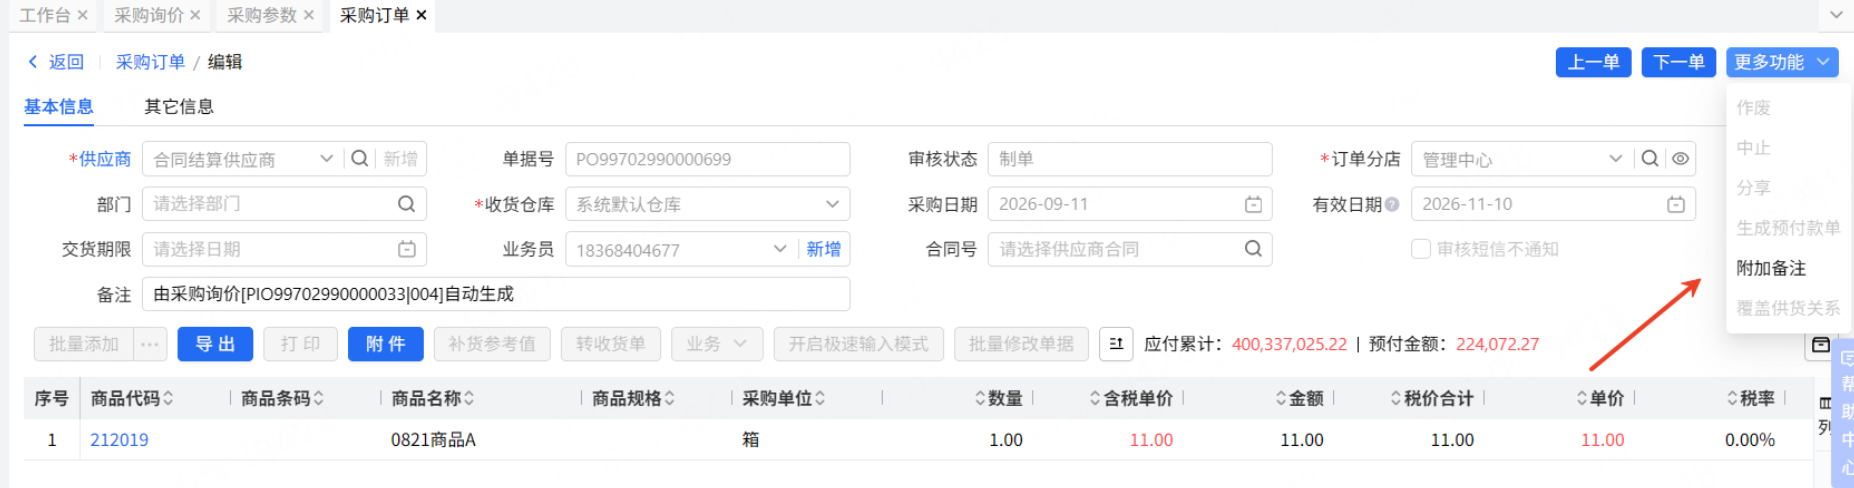Click the contract number search icon
Viewport: 1854px width, 488px height.
[1253, 249]
